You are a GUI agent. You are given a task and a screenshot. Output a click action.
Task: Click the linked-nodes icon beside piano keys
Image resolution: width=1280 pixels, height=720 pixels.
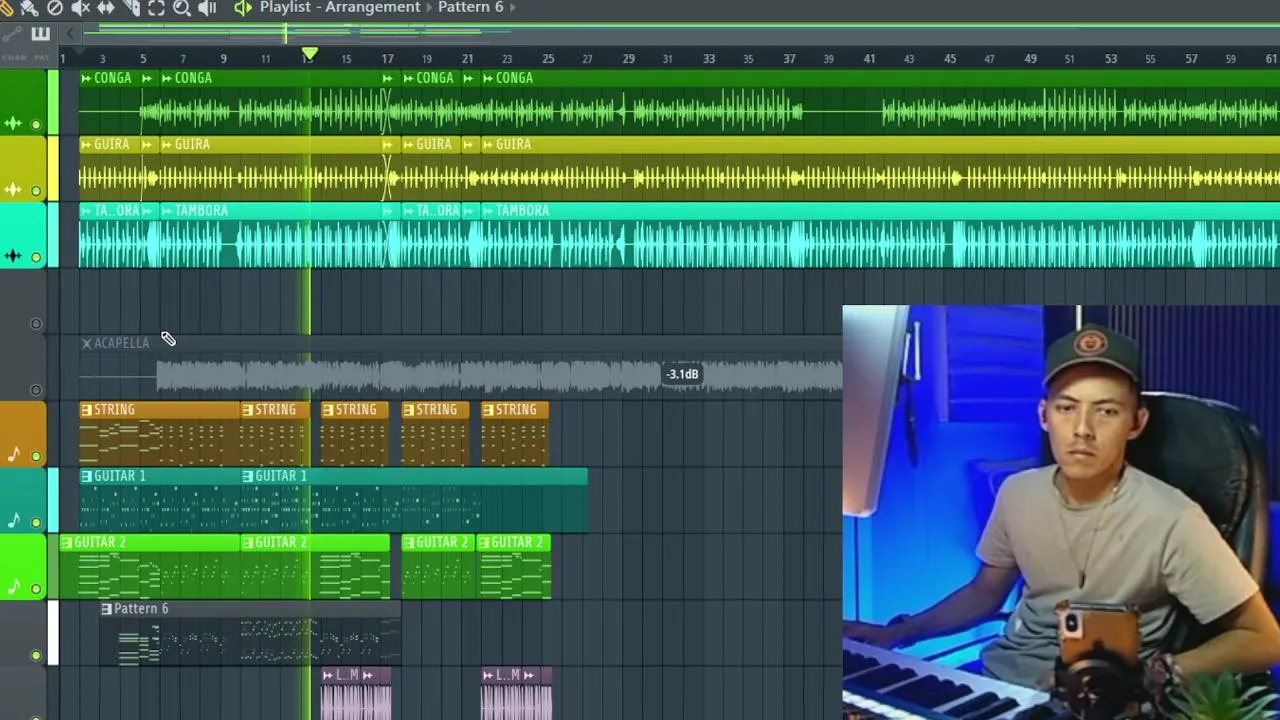[x=12, y=34]
